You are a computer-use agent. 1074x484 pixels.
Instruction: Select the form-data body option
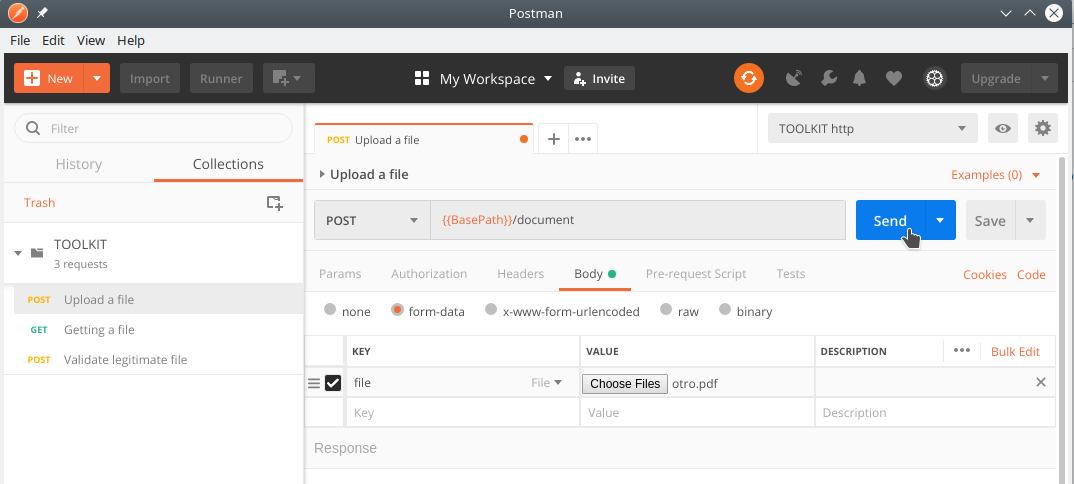point(397,309)
